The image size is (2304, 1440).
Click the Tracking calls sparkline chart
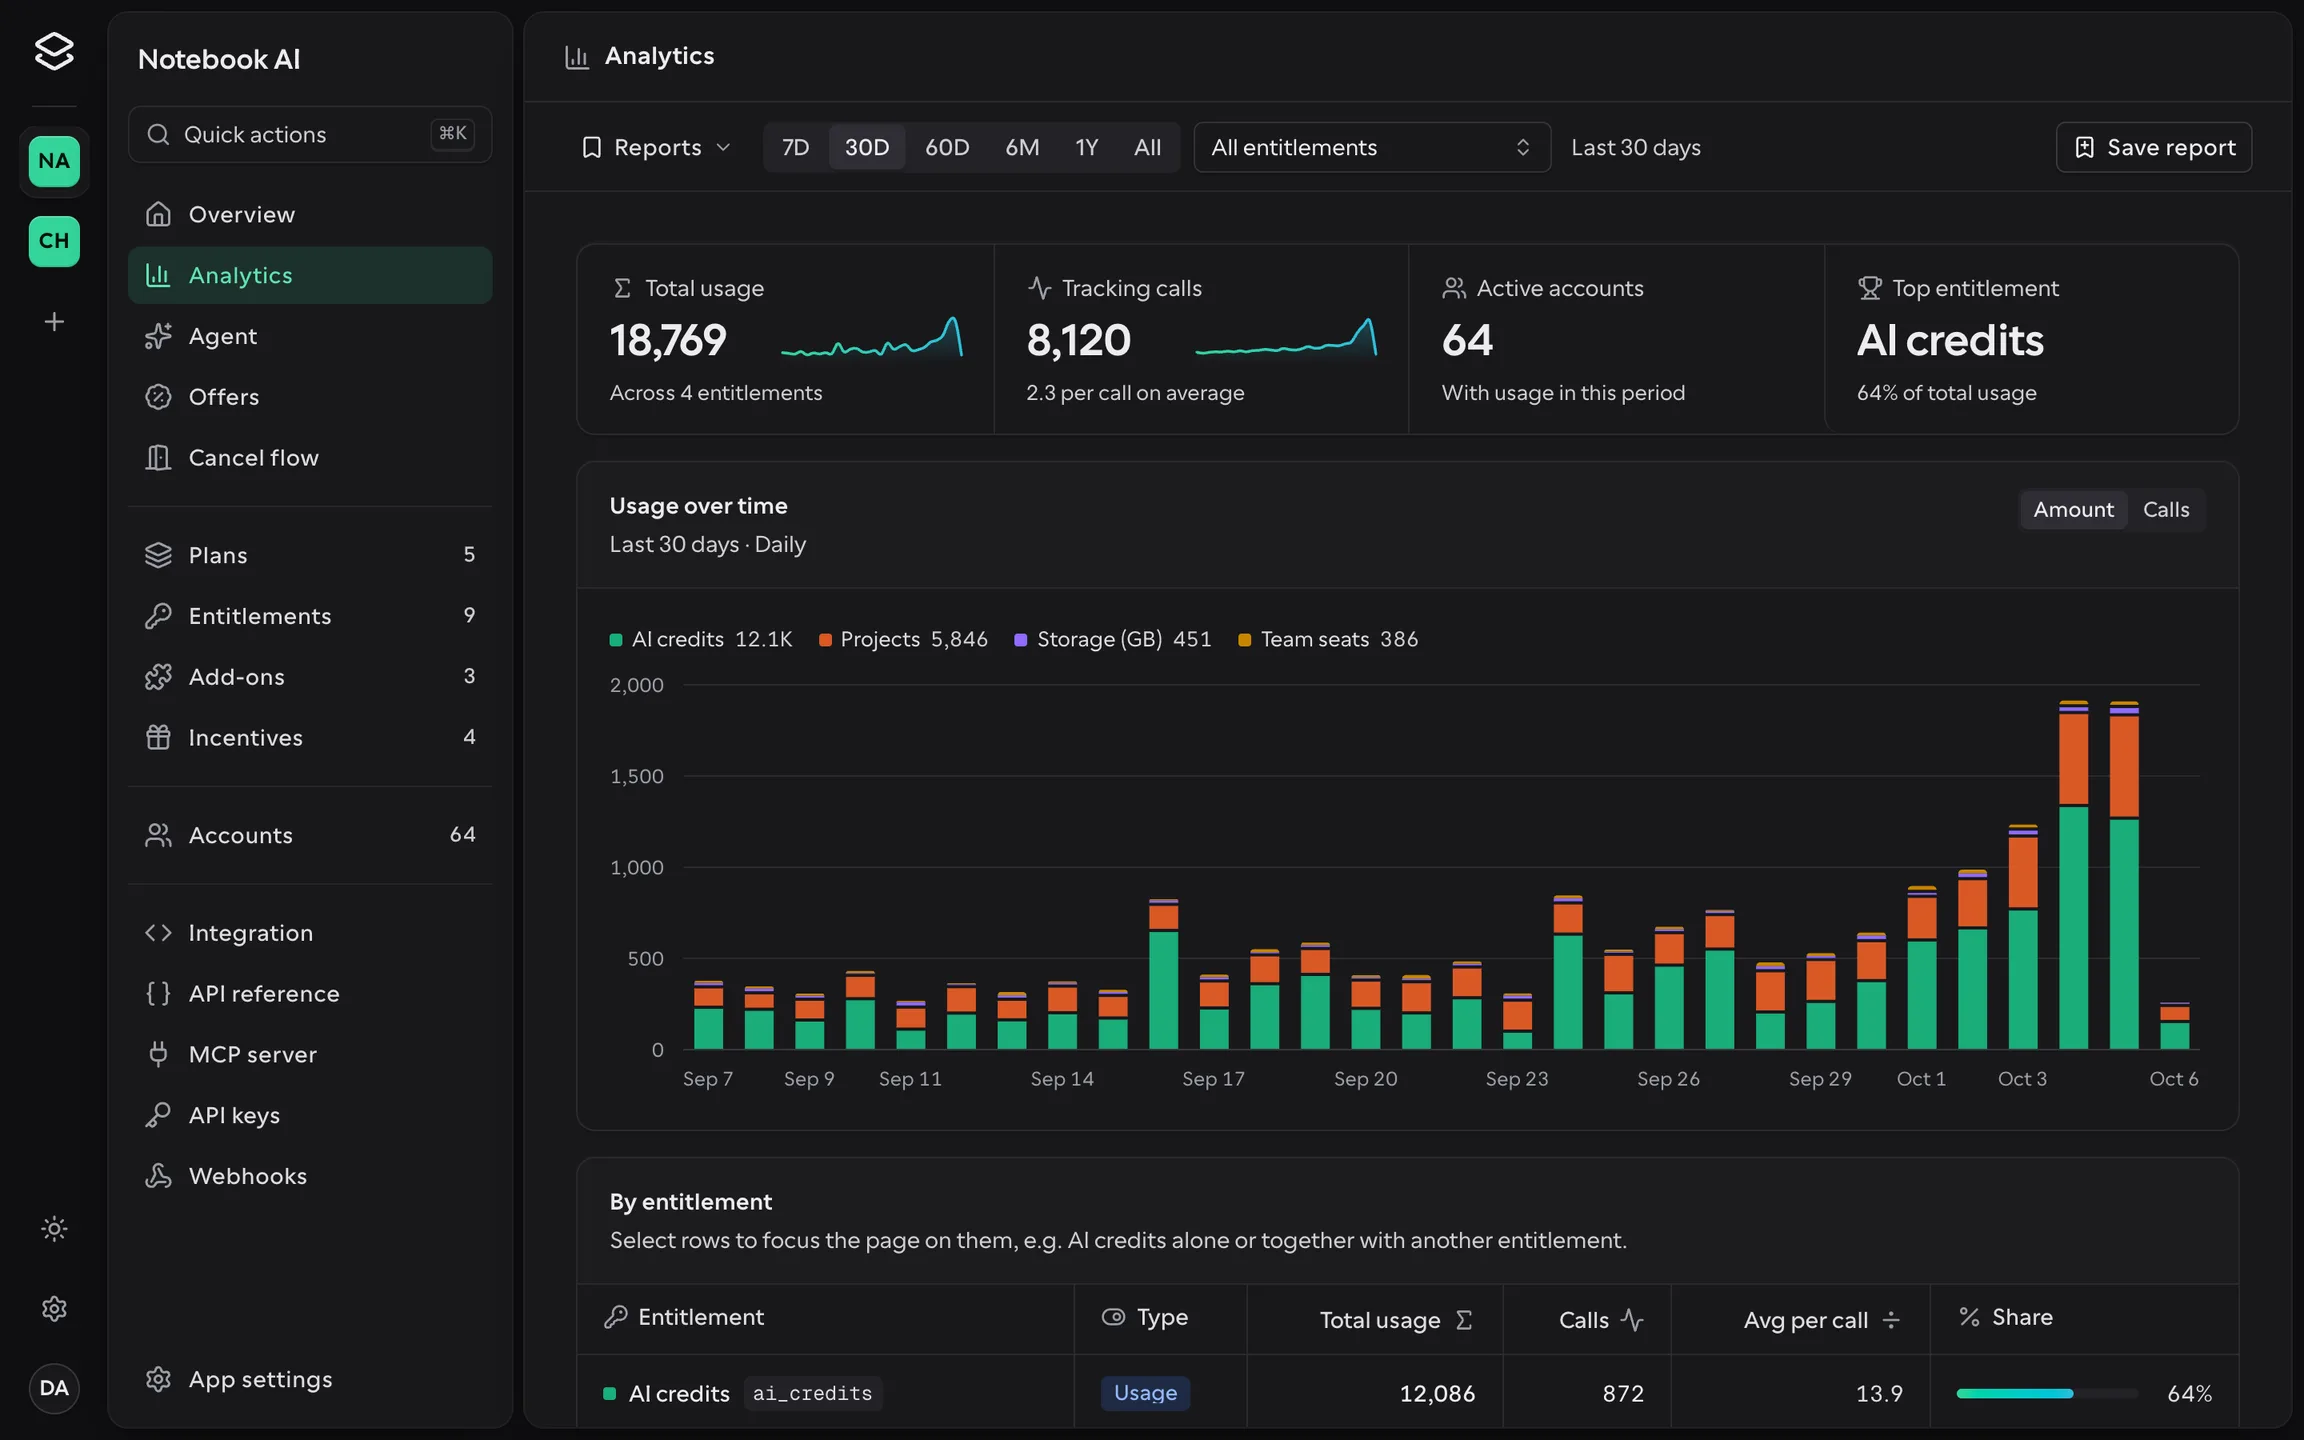pos(1287,338)
